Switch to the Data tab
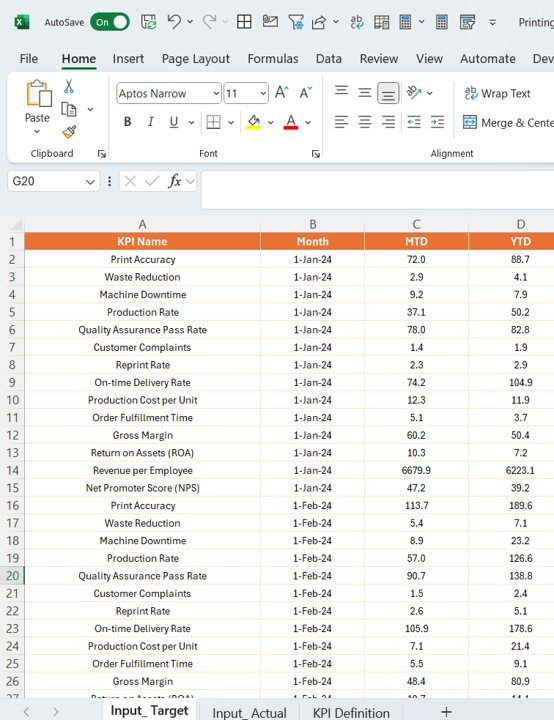Viewport: 554px width, 720px height. [329, 59]
